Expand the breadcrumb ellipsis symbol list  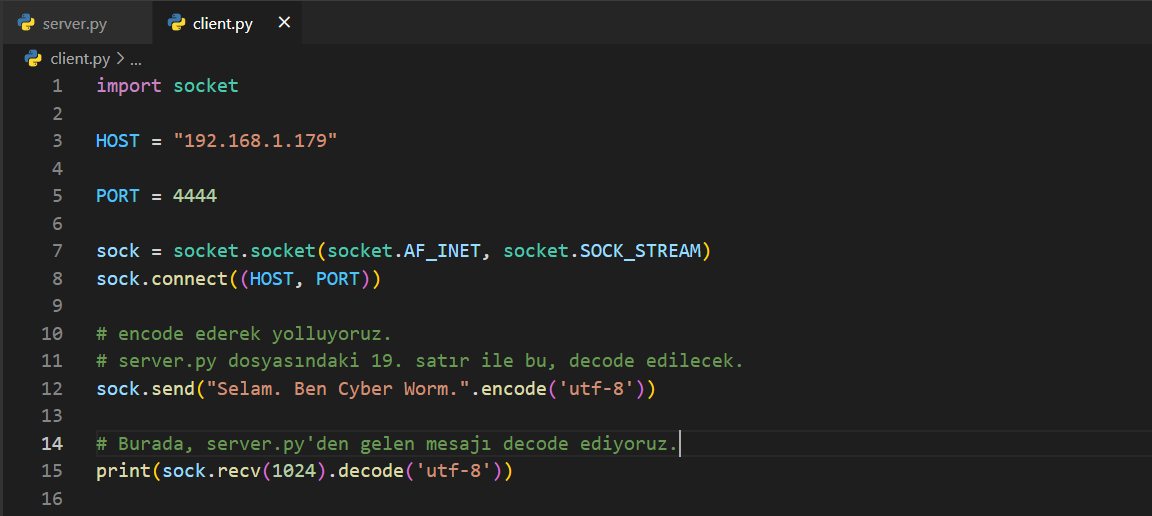click(136, 58)
